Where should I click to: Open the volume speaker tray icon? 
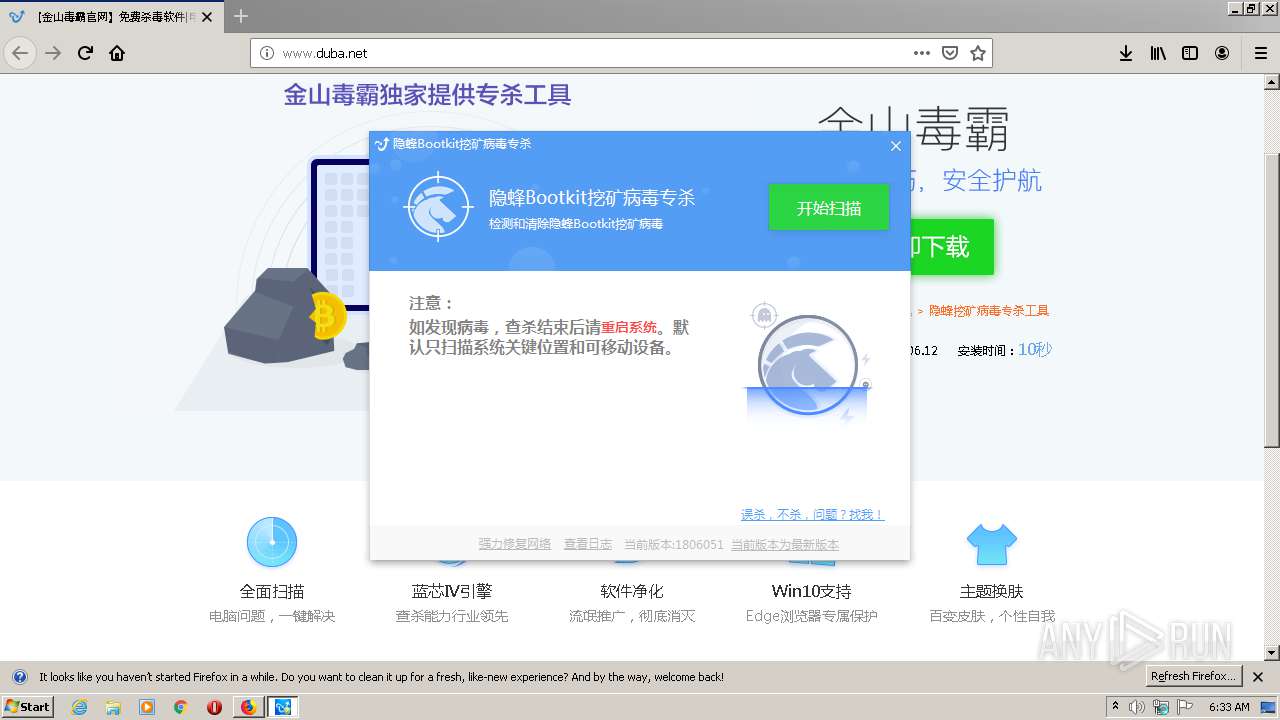tap(1138, 707)
